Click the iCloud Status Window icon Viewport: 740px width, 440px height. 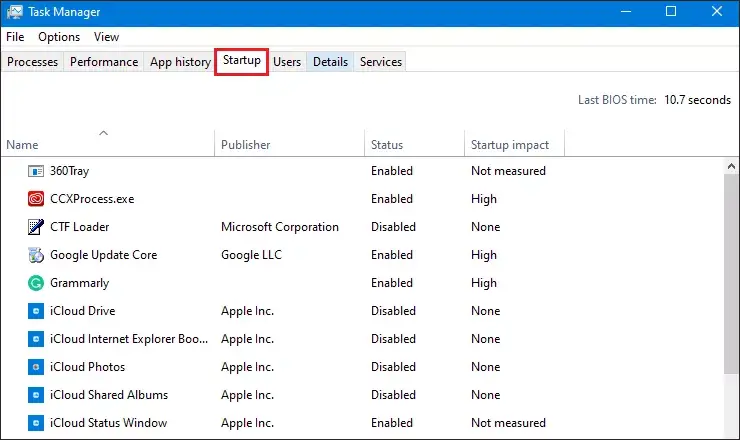(x=36, y=423)
